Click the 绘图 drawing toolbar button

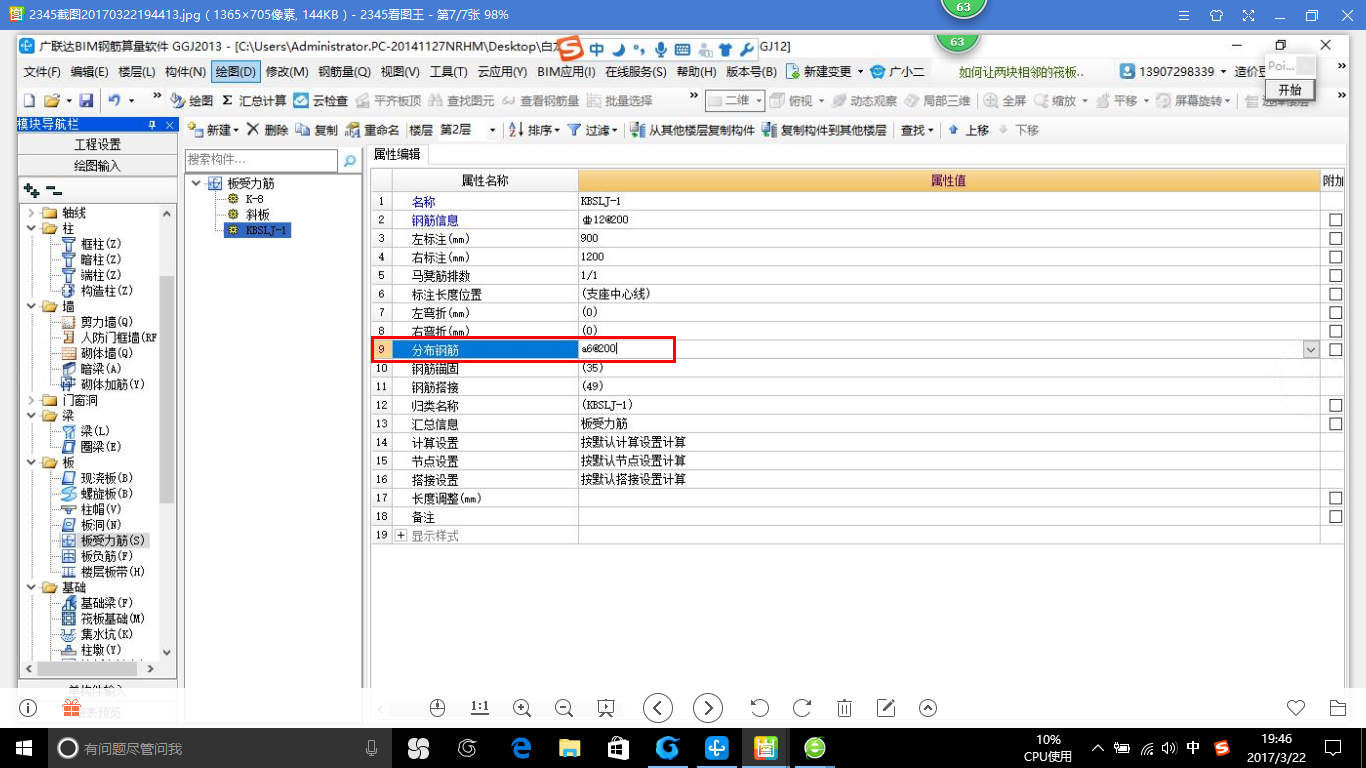coord(191,101)
